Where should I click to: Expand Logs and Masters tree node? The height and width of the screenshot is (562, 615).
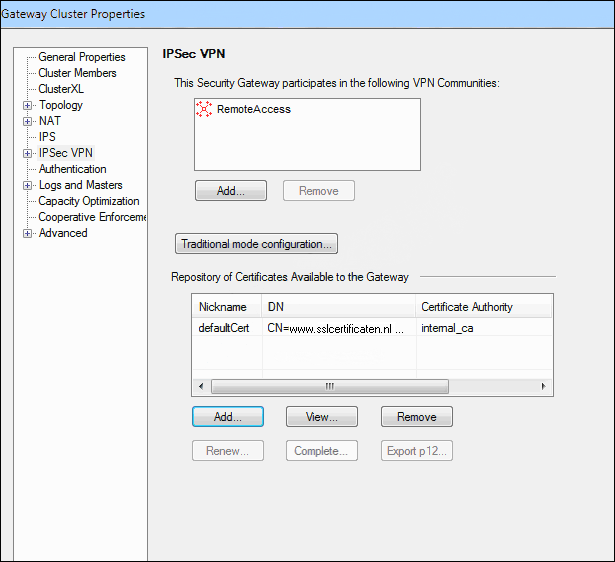[x=27, y=185]
